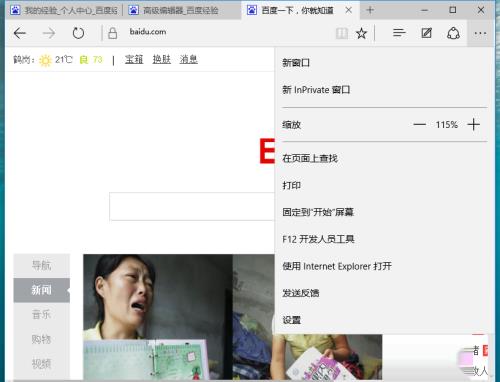Toggle the more actions ellipsis button
The height and width of the screenshot is (382, 500).
(480, 33)
